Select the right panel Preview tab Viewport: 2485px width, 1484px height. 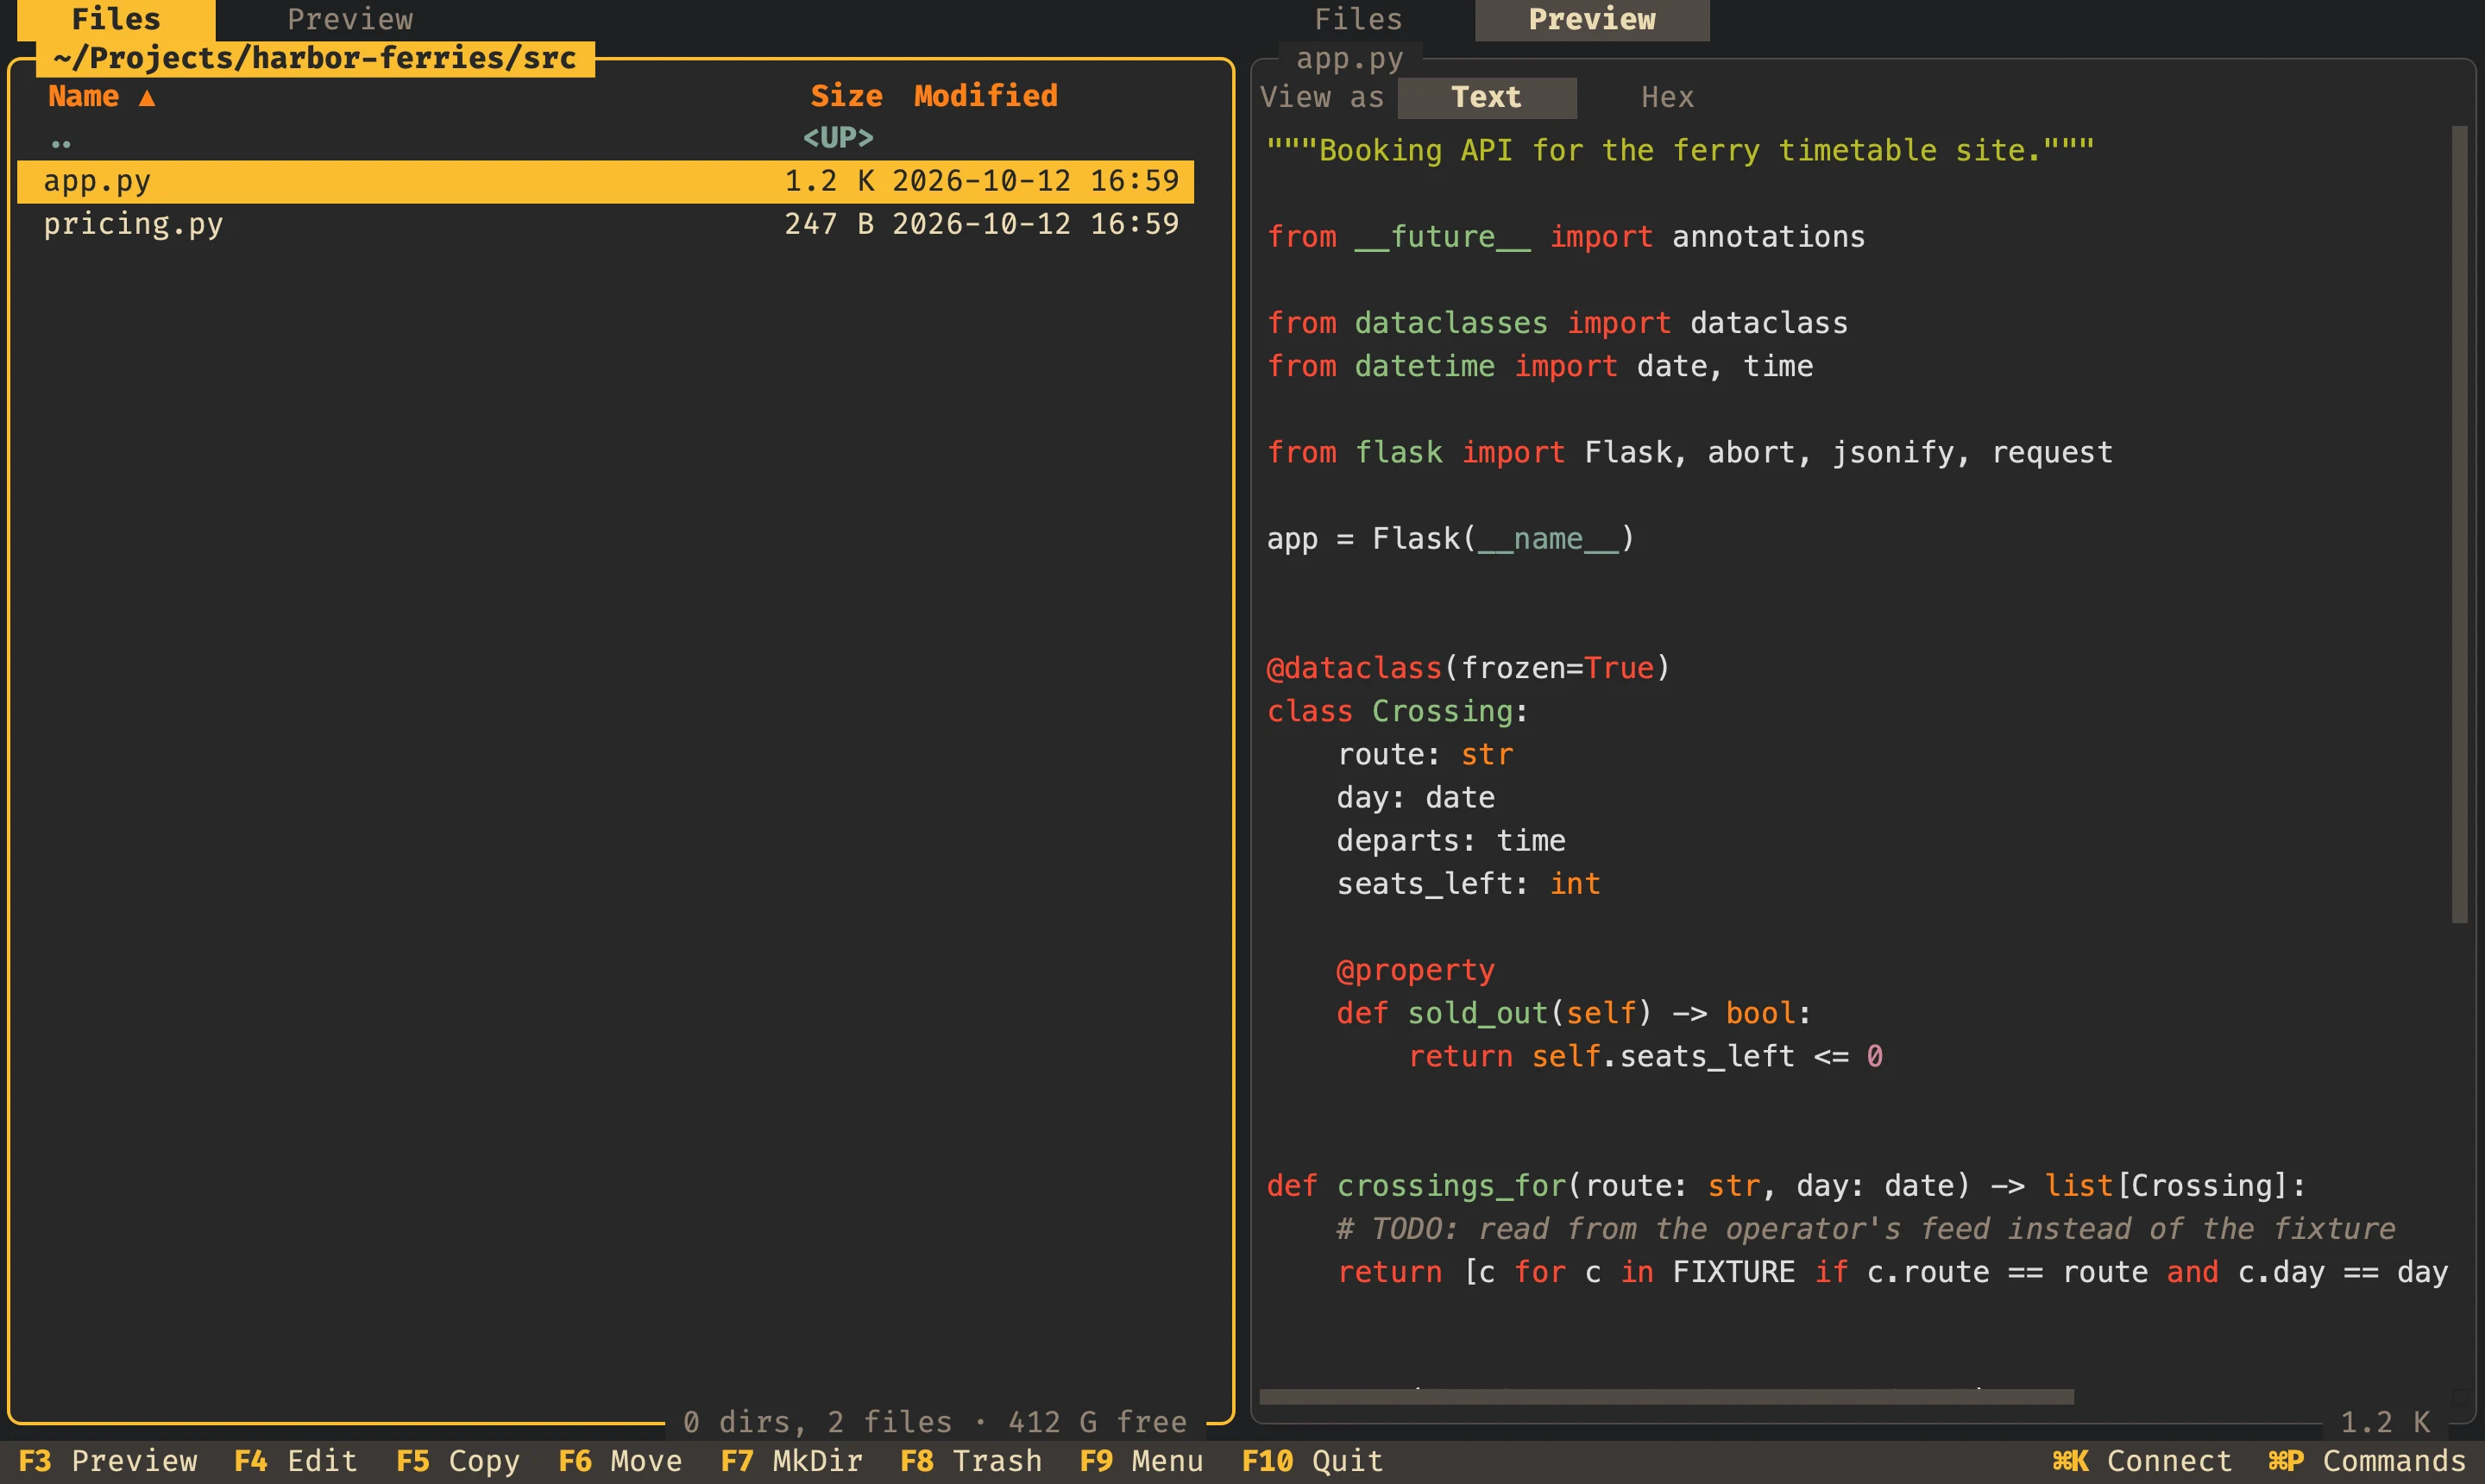click(1592, 19)
